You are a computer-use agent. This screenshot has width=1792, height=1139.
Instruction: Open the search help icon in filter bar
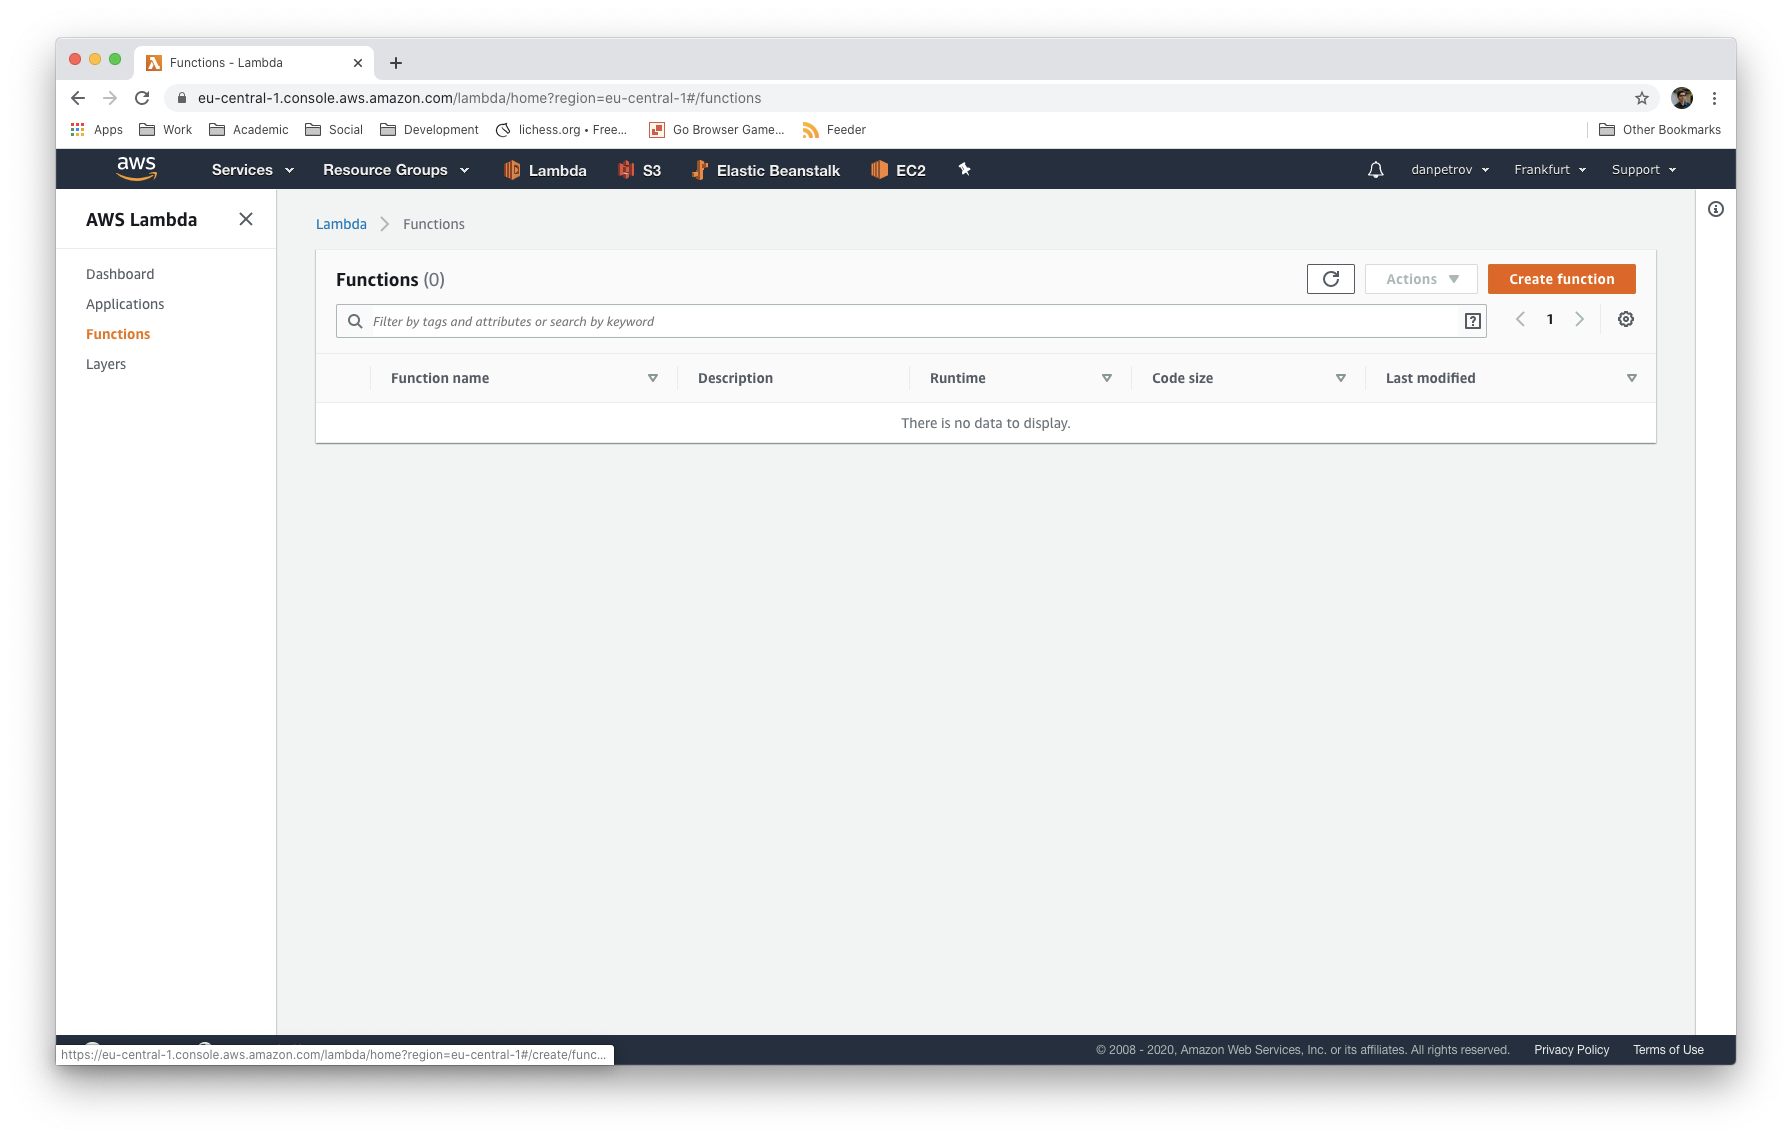coord(1472,320)
